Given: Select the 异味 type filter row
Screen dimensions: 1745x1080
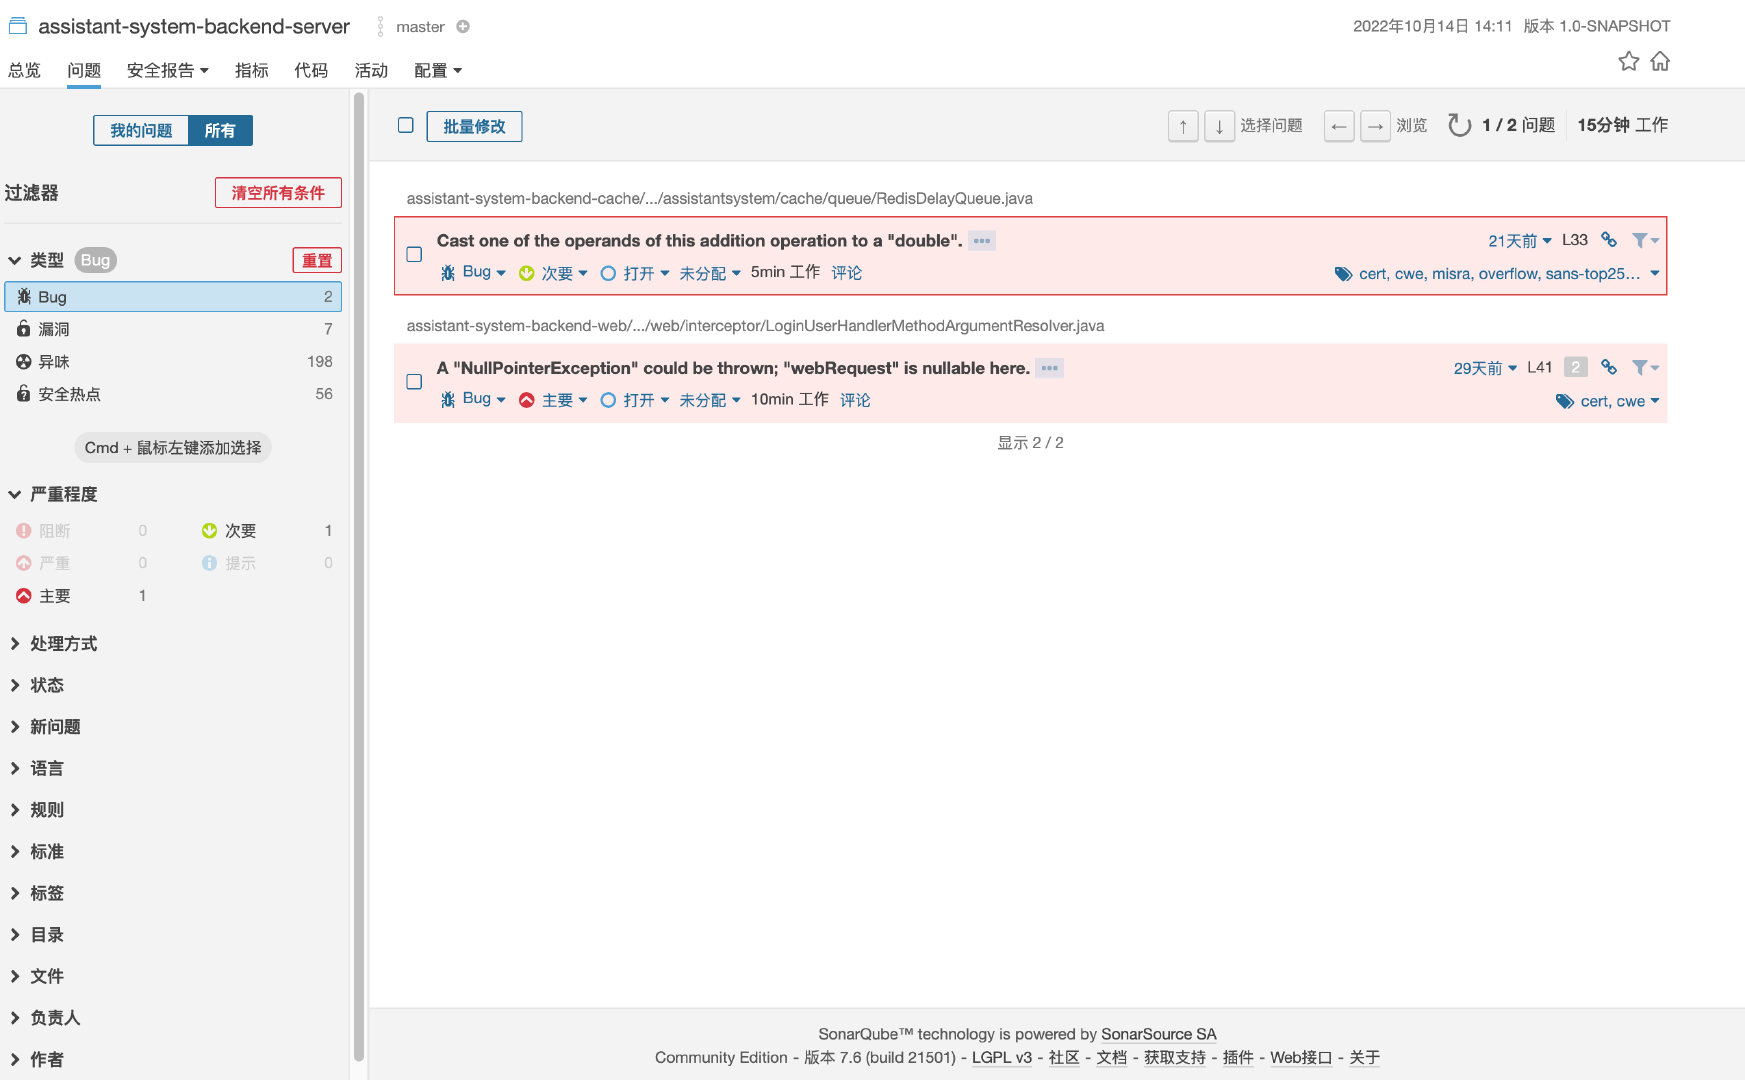Looking at the screenshot, I should [x=173, y=361].
